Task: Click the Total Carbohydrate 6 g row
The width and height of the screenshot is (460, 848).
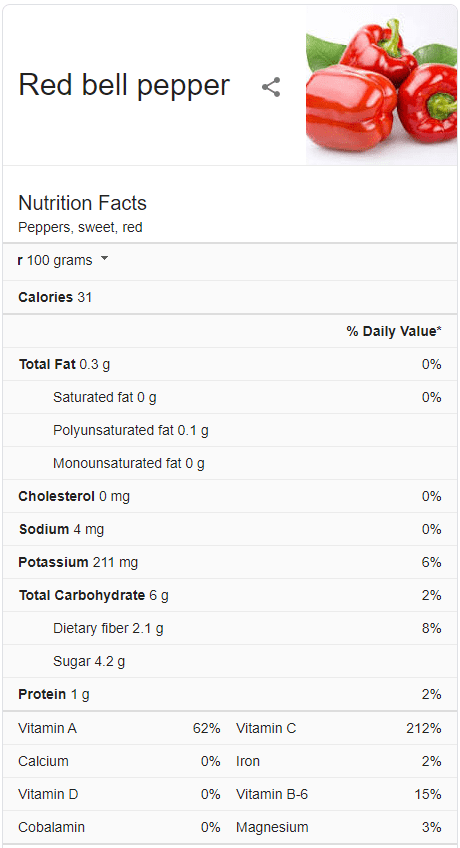Action: point(230,595)
